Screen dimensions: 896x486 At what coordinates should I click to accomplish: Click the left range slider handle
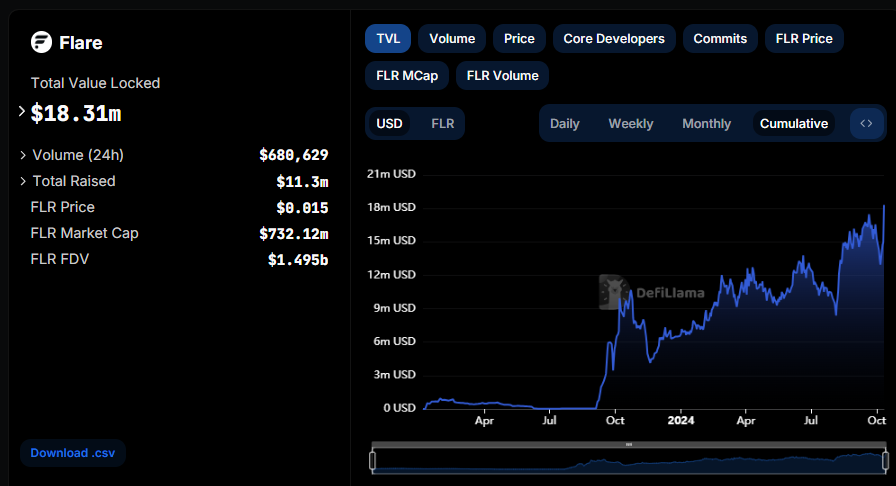click(373, 461)
